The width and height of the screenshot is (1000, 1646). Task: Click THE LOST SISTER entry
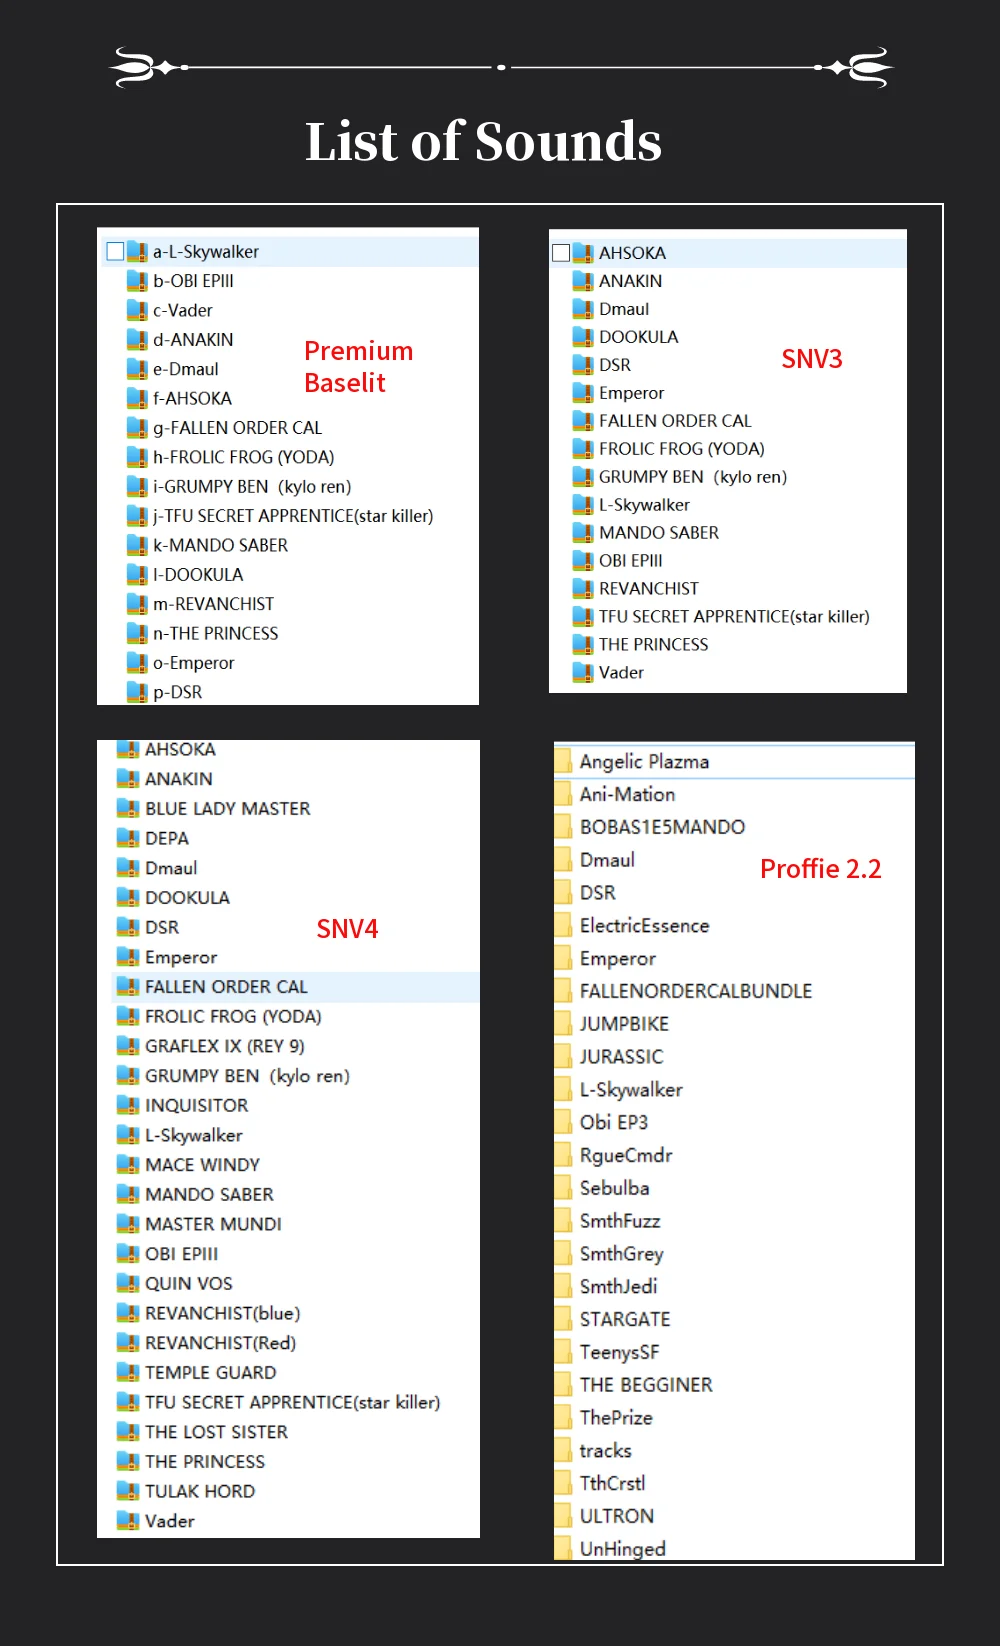click(216, 1432)
